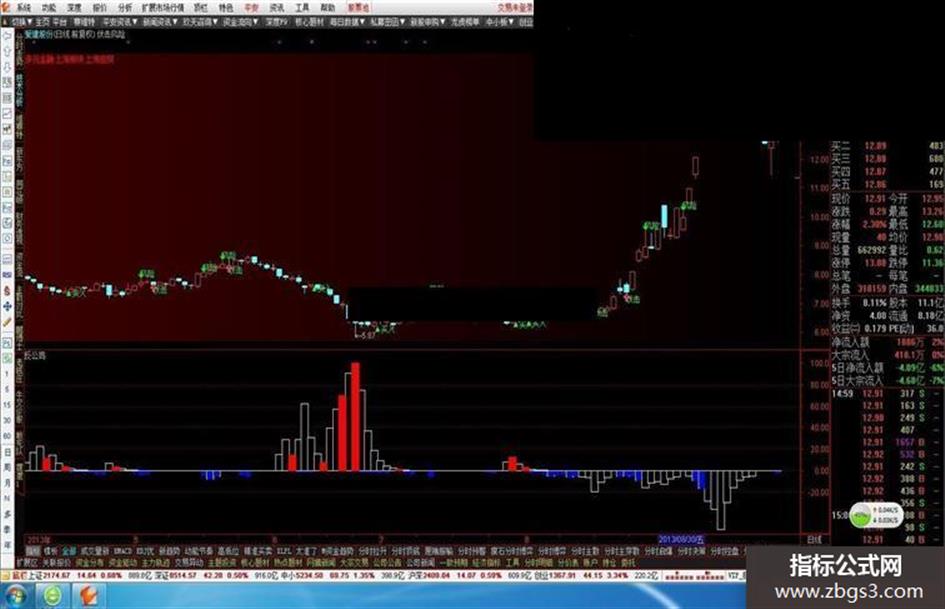Open the 帮助 menu
The width and height of the screenshot is (945, 609).
point(327,8)
